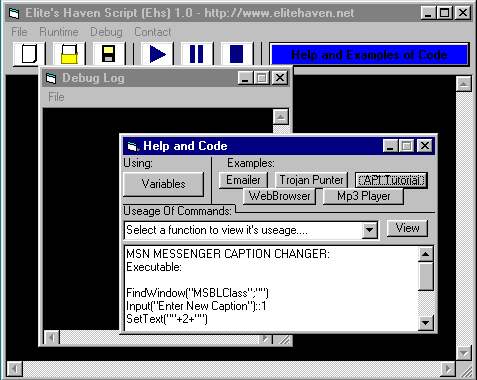This screenshot has width=477, height=380.
Task: Click the help text box scrollbar thumb
Action: point(426,276)
